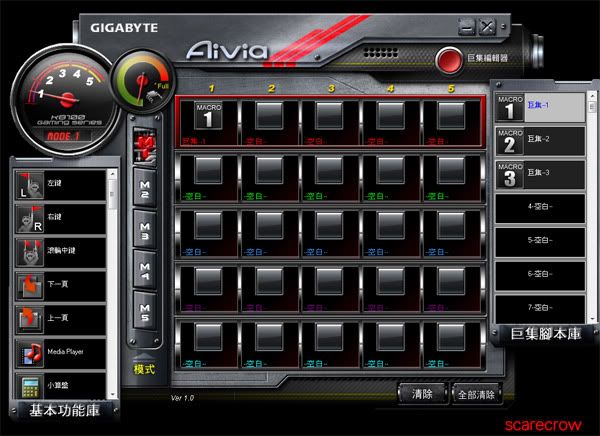Select the 巨集-3 macro entry
Image resolution: width=600 pixels, height=436 pixels.
coord(540,175)
